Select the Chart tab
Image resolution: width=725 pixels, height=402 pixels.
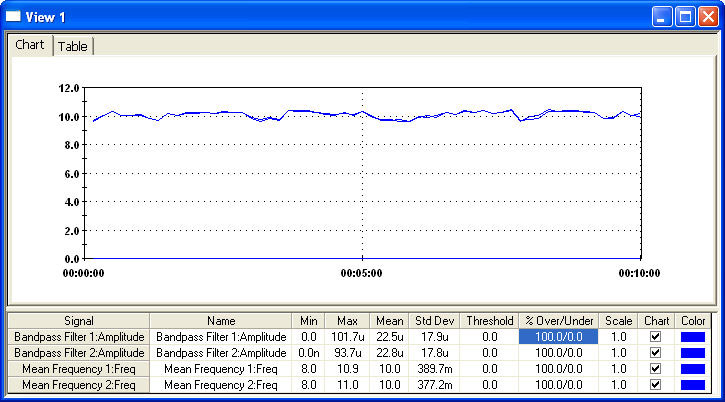pos(30,45)
